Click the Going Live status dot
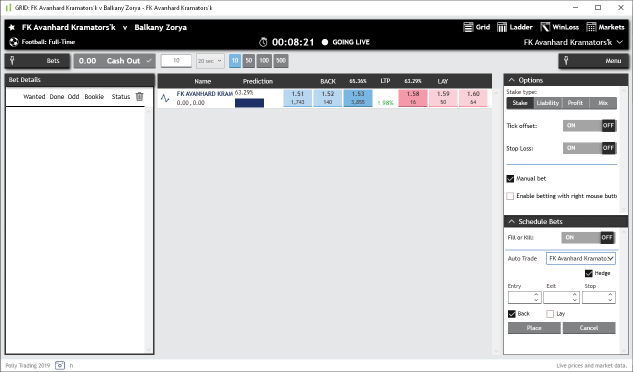The height and width of the screenshot is (372, 633). [x=325, y=42]
